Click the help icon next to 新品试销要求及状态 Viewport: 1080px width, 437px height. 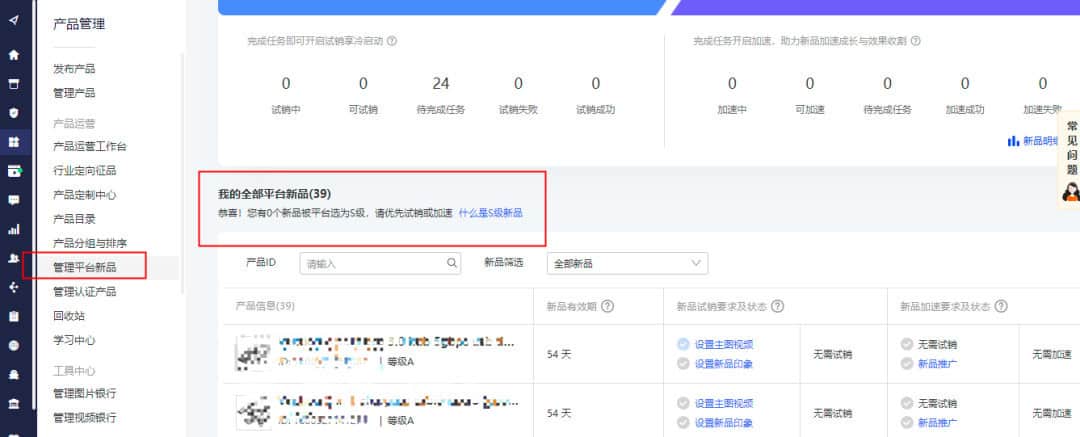[x=778, y=306]
